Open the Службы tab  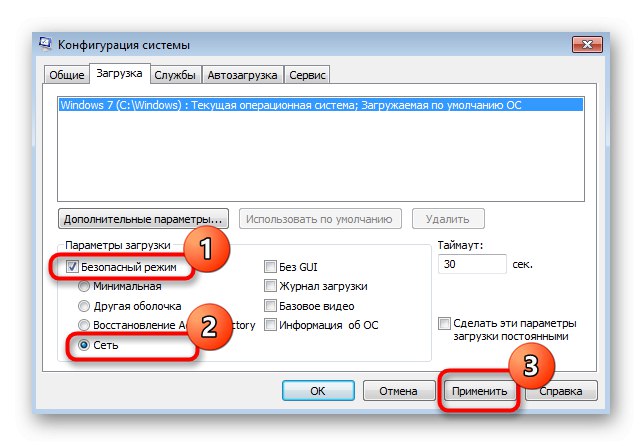pos(175,75)
